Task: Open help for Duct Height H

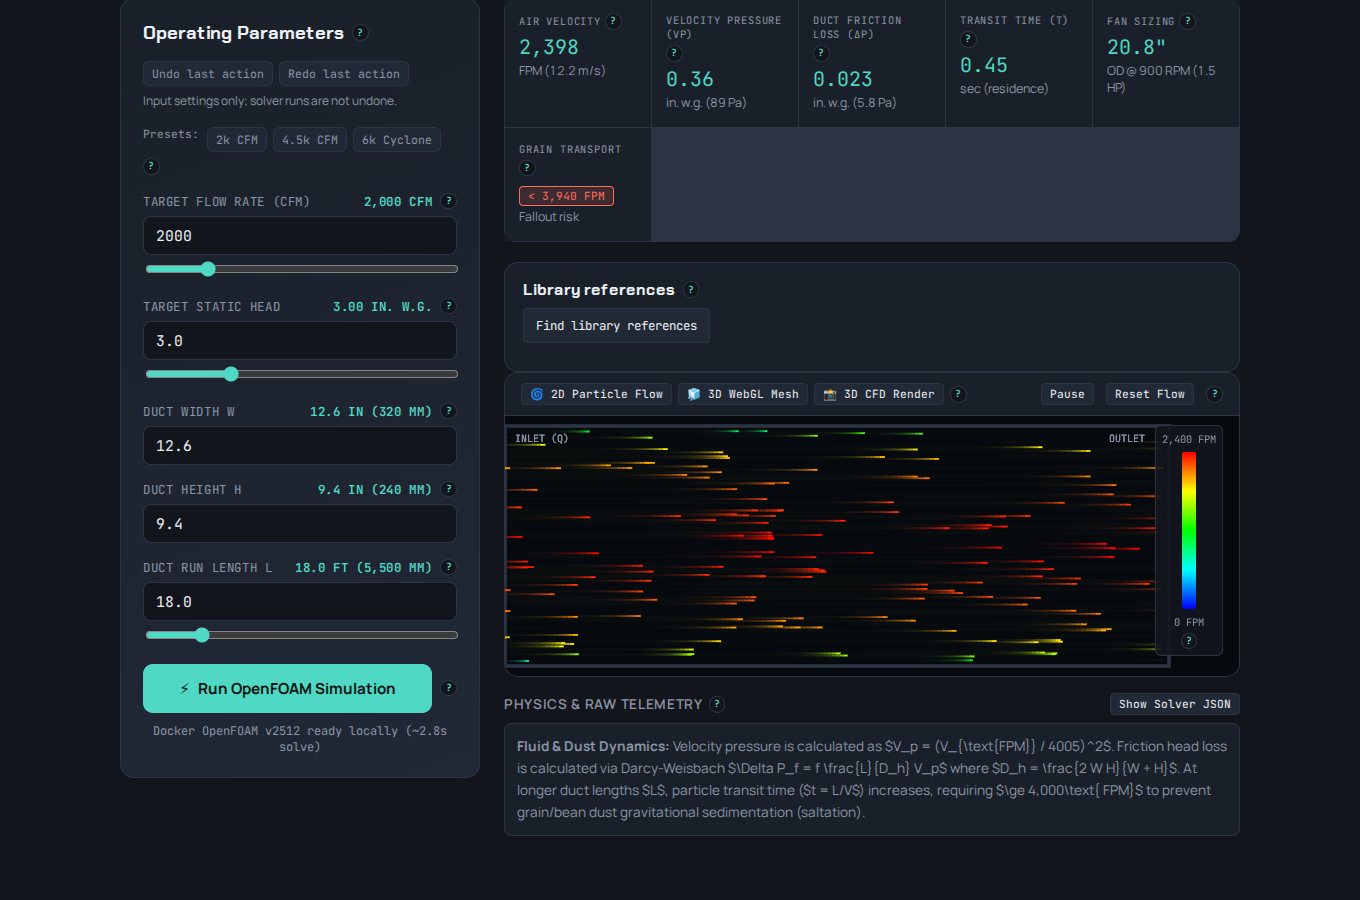Action: (448, 489)
